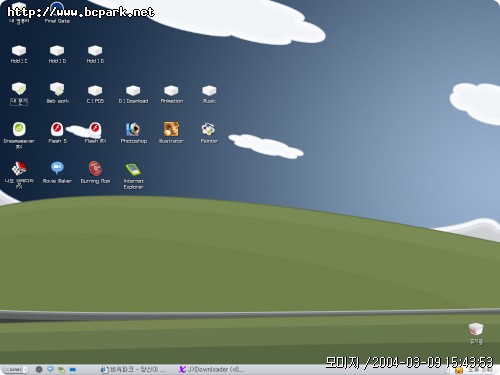Open the recycle bin (휴지통) icon

tap(476, 333)
